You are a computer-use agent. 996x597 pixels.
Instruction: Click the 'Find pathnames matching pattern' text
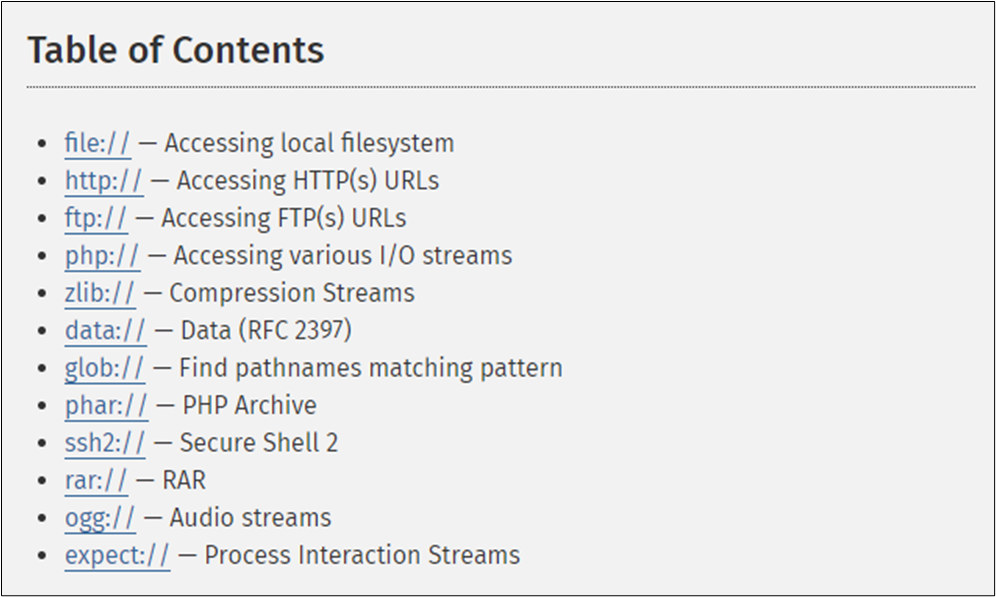(x=370, y=368)
